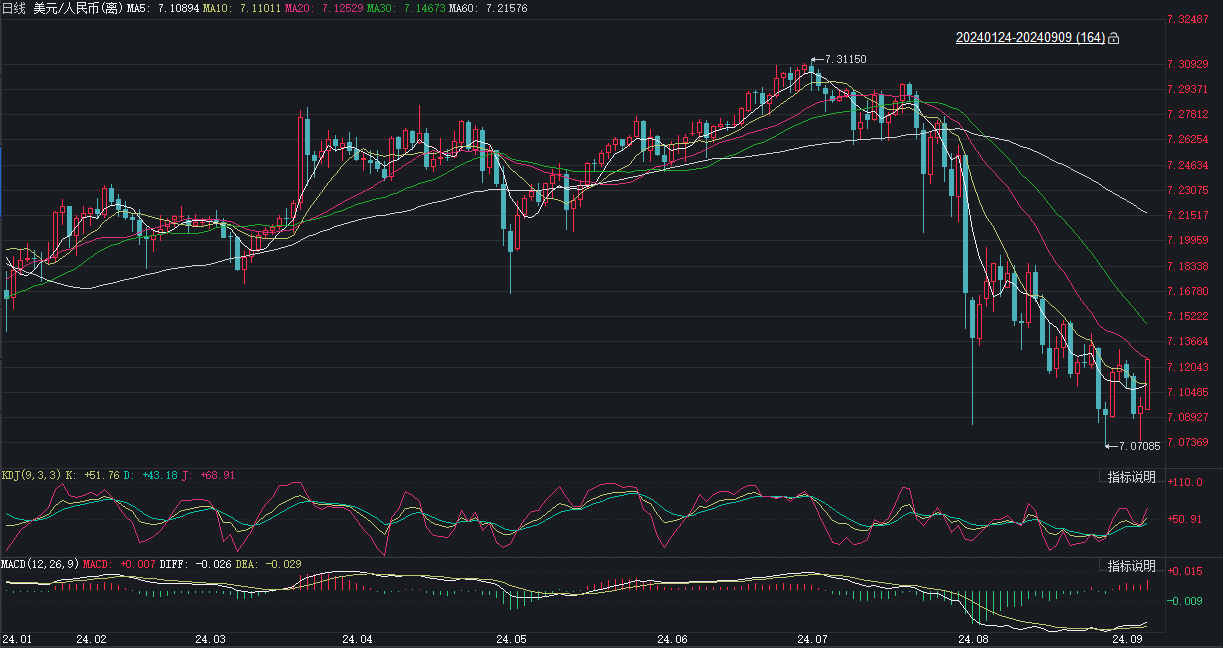Click the 日线 period label
This screenshot has height=648, width=1223.
click(14, 8)
